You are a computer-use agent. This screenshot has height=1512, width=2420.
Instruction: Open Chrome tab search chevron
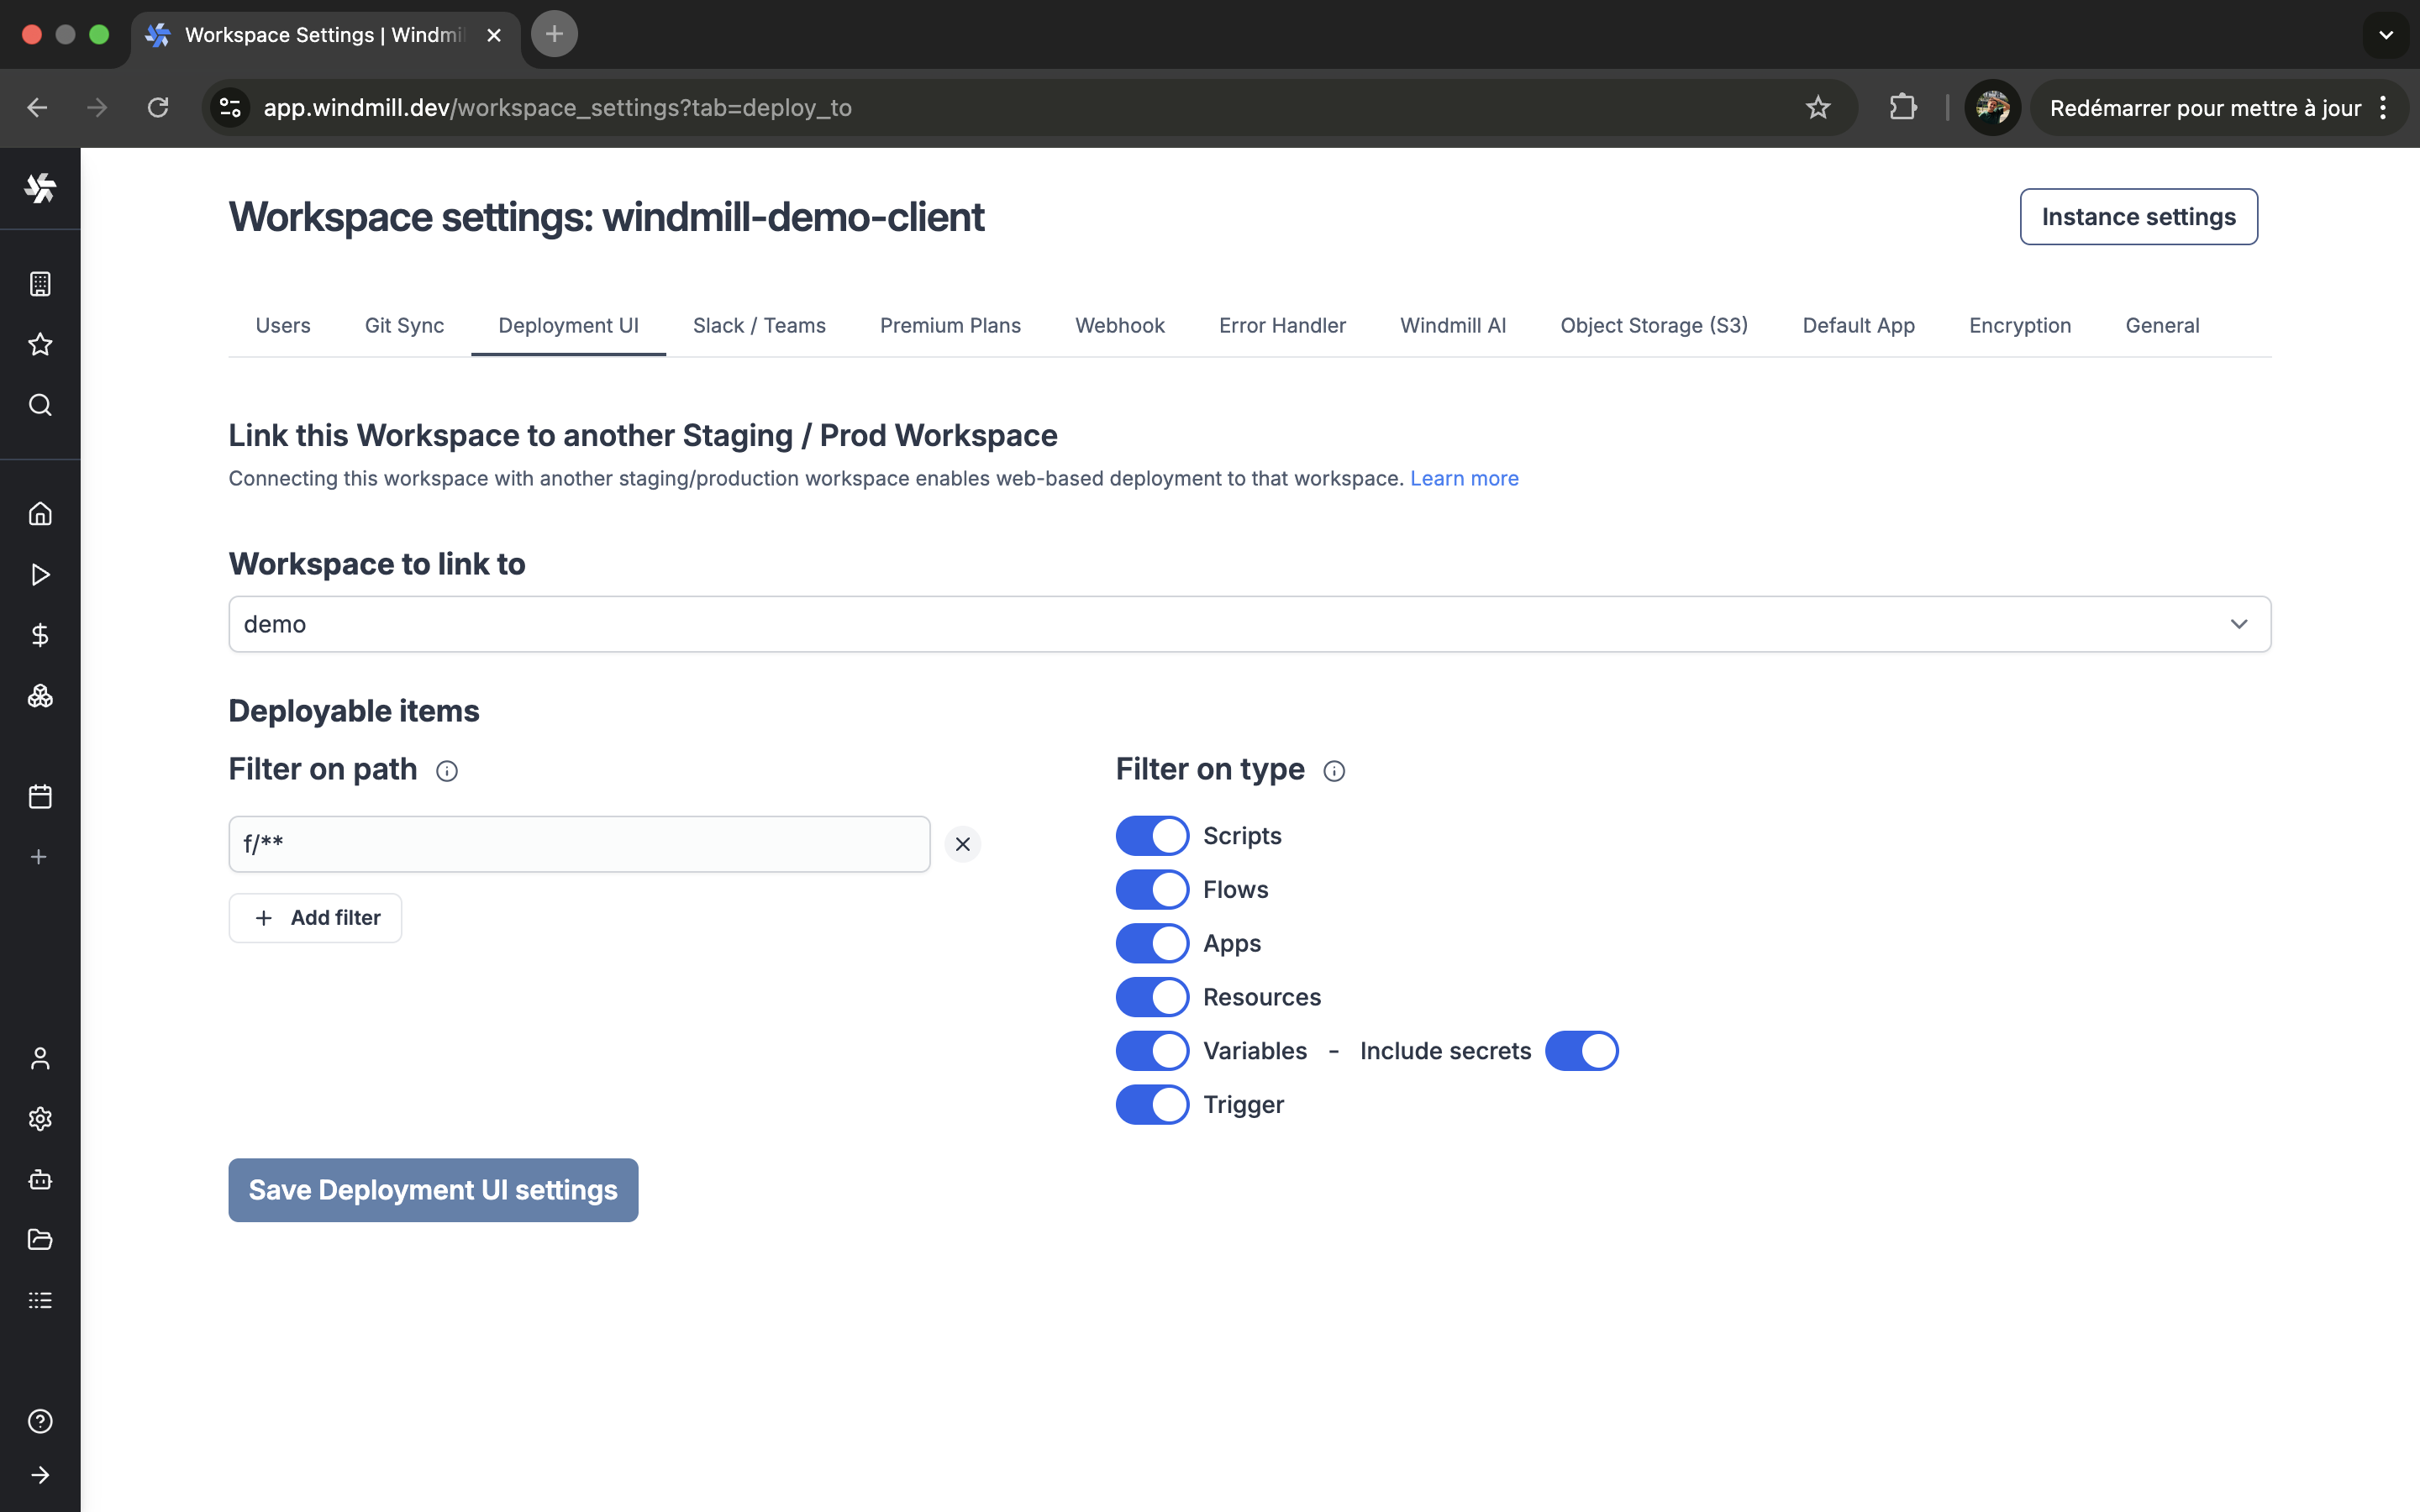click(x=2386, y=35)
